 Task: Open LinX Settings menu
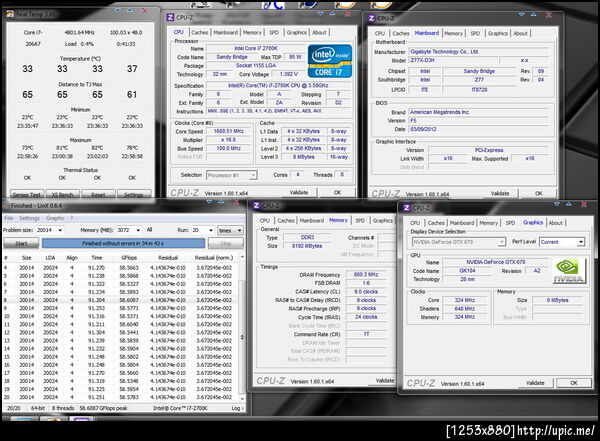29,218
